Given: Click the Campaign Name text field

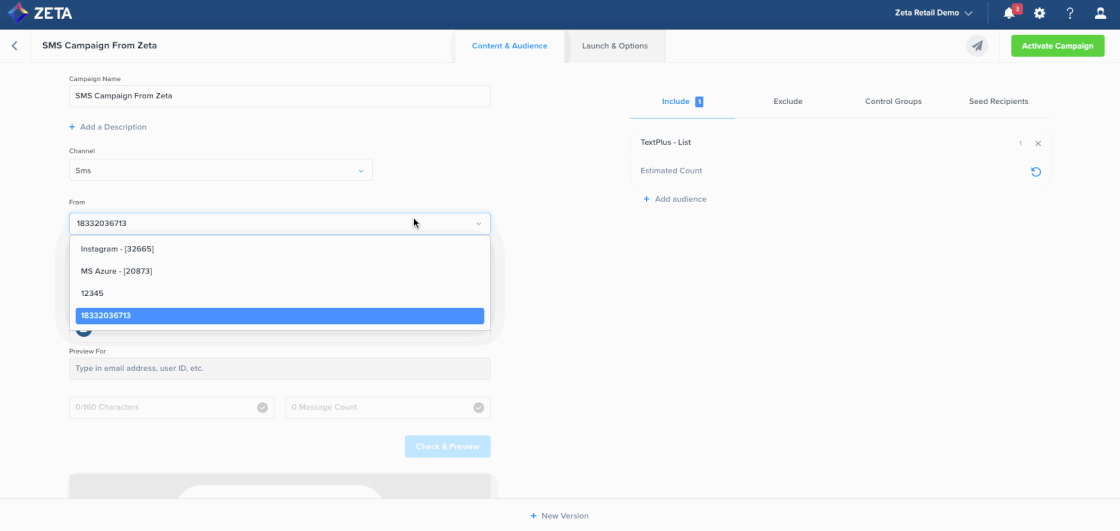Looking at the screenshot, I should [279, 96].
